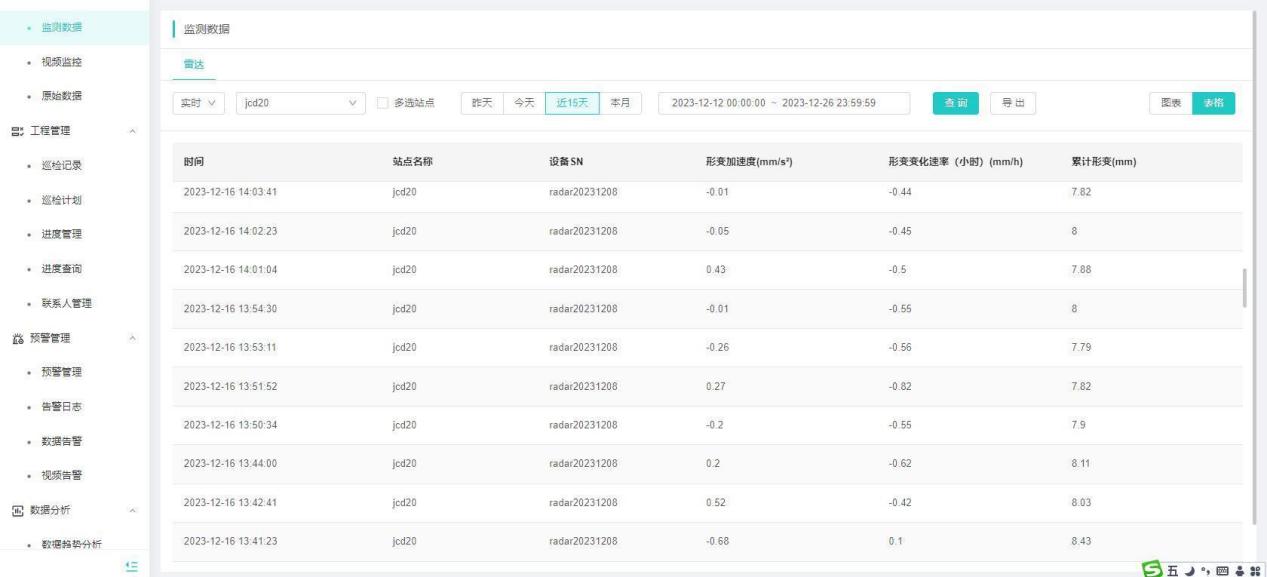Enable the 多选站点 checkbox
The image size is (1267, 577).
384,104
